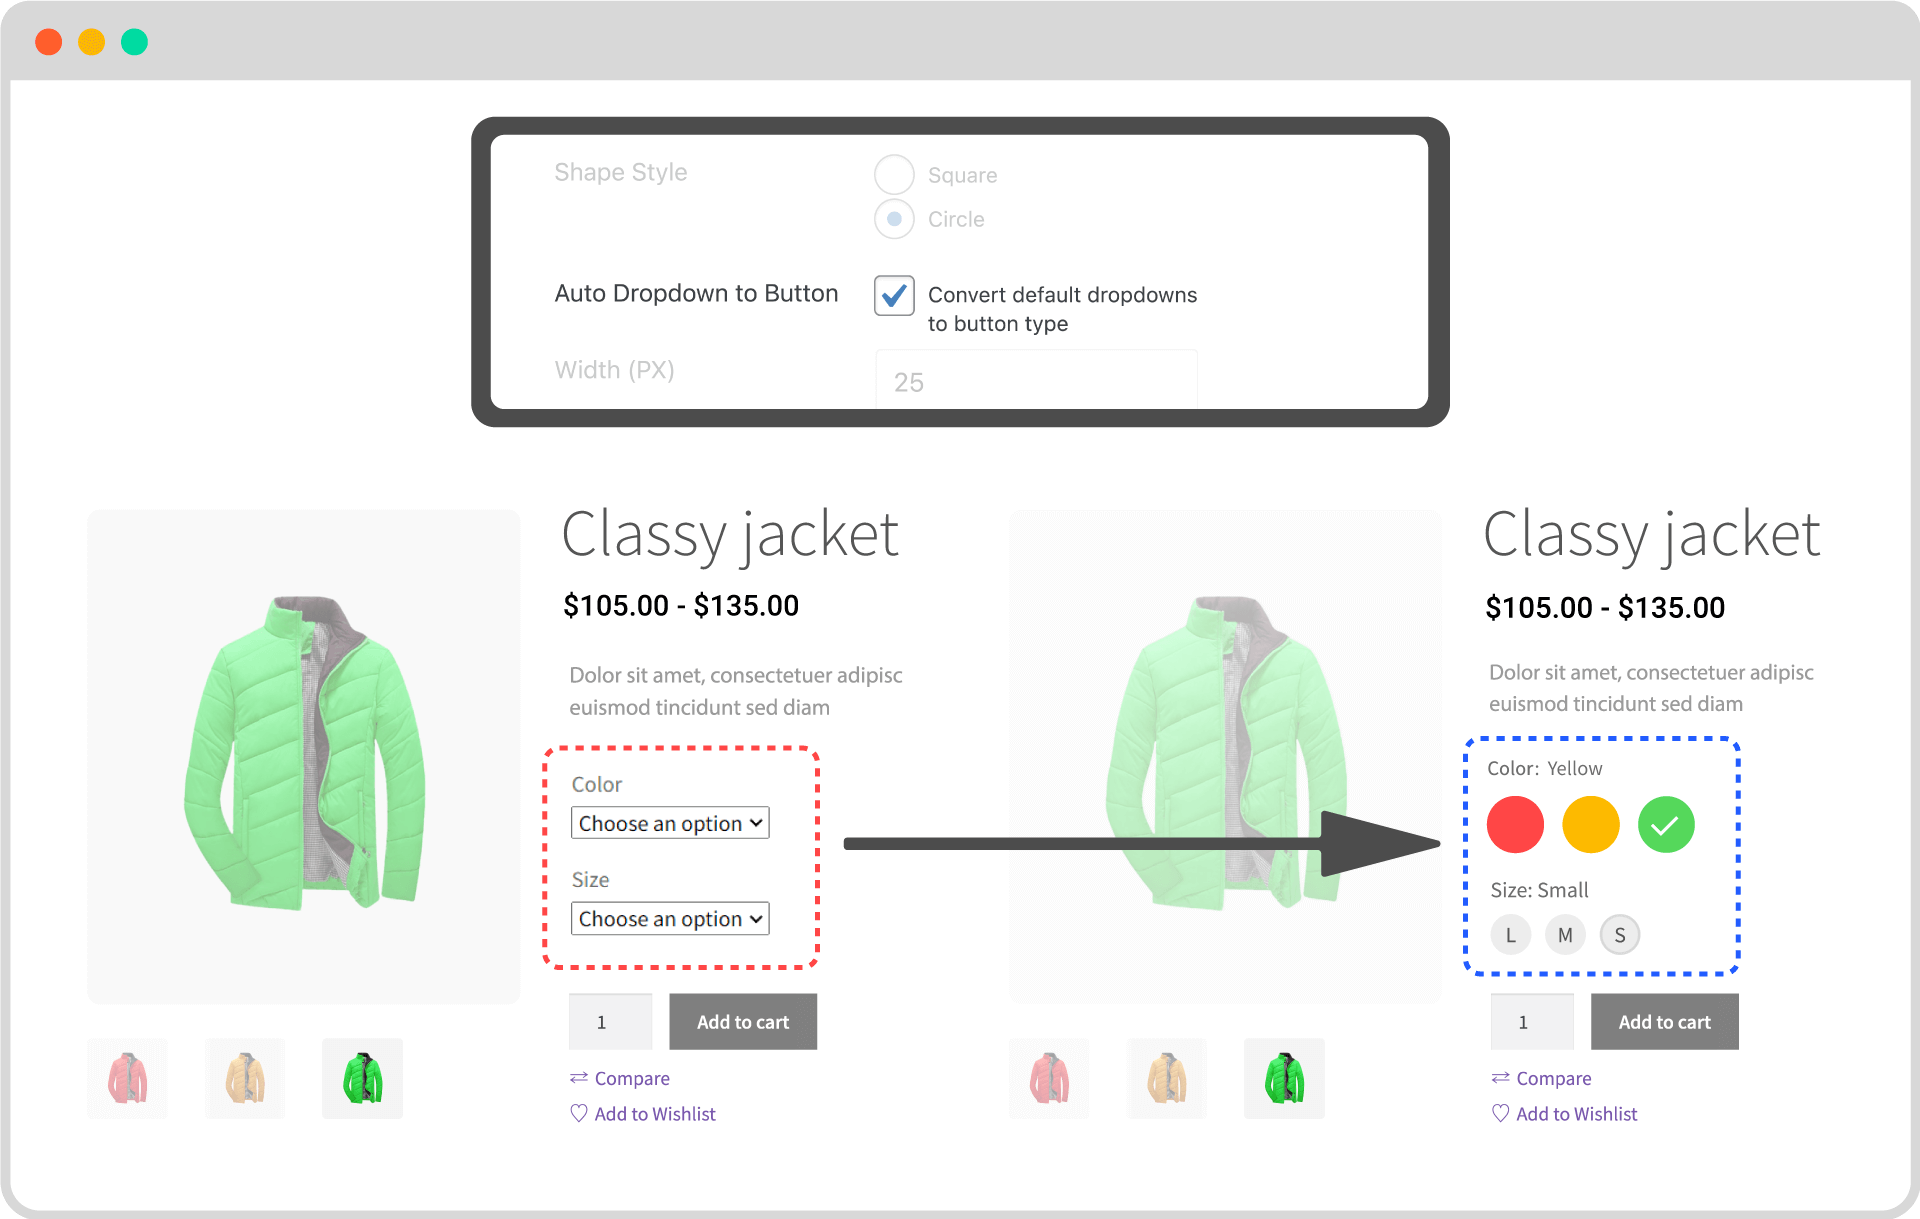The width and height of the screenshot is (1920, 1219).
Task: Click quantity field on left product
Action: tap(610, 1021)
